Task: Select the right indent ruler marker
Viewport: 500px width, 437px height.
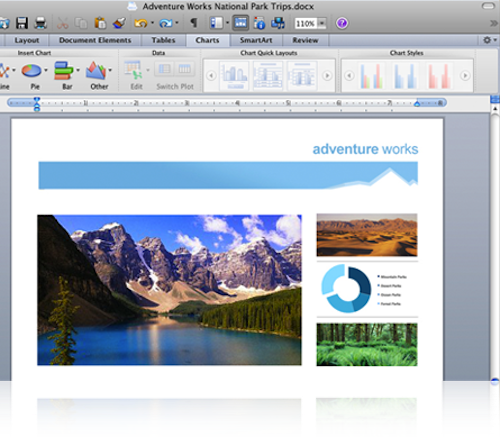Action: click(x=417, y=104)
